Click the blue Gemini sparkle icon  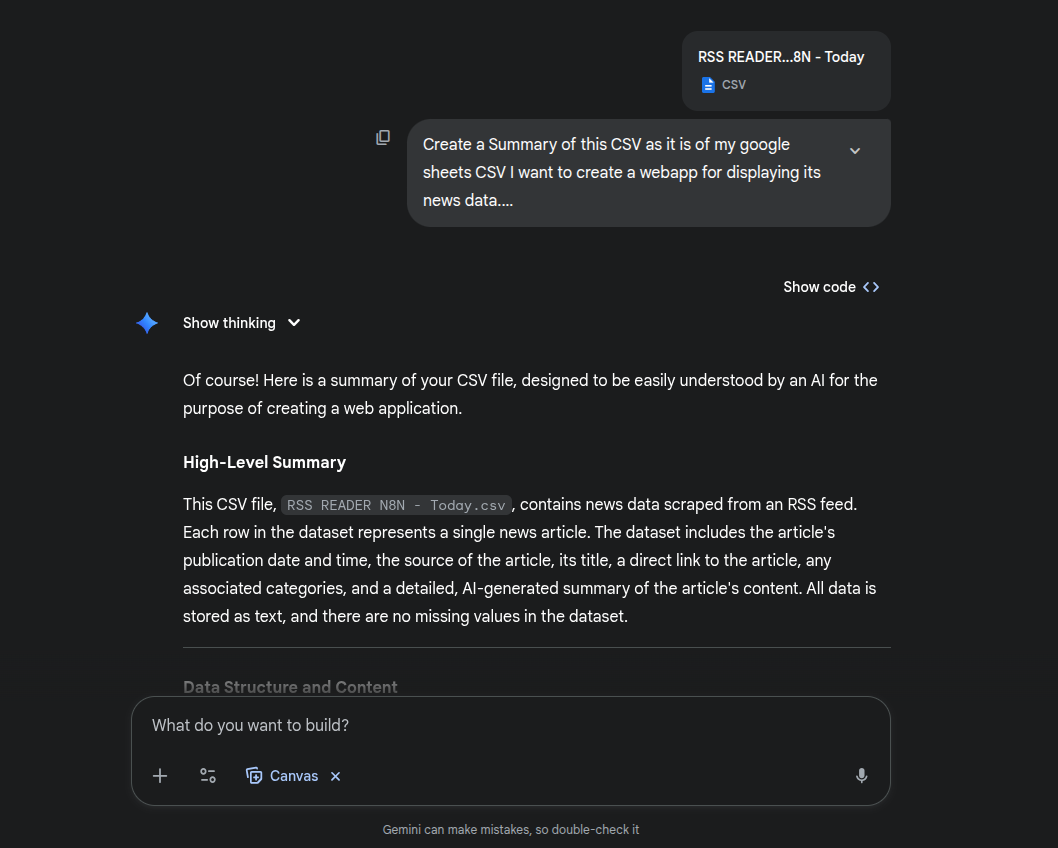click(x=147, y=323)
